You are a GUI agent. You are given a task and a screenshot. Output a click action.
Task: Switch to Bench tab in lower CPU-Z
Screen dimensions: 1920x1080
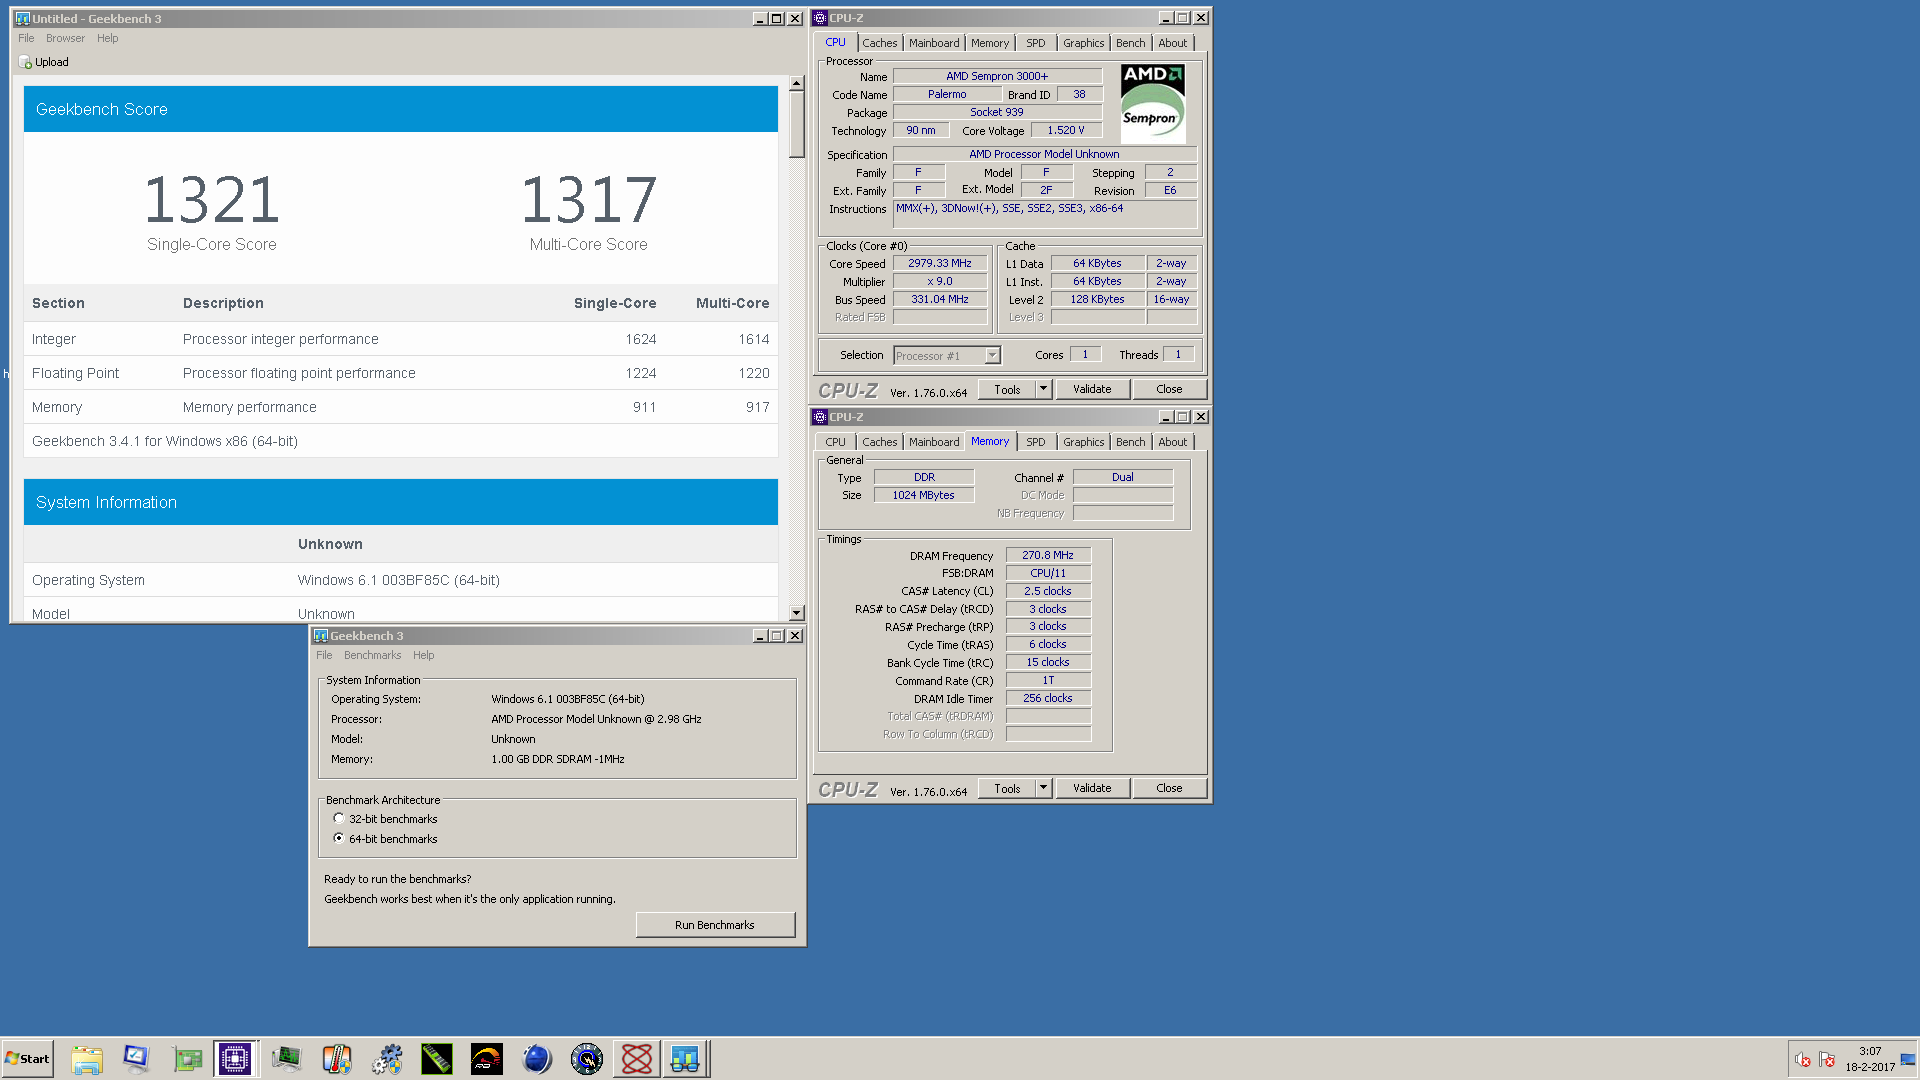(1130, 442)
